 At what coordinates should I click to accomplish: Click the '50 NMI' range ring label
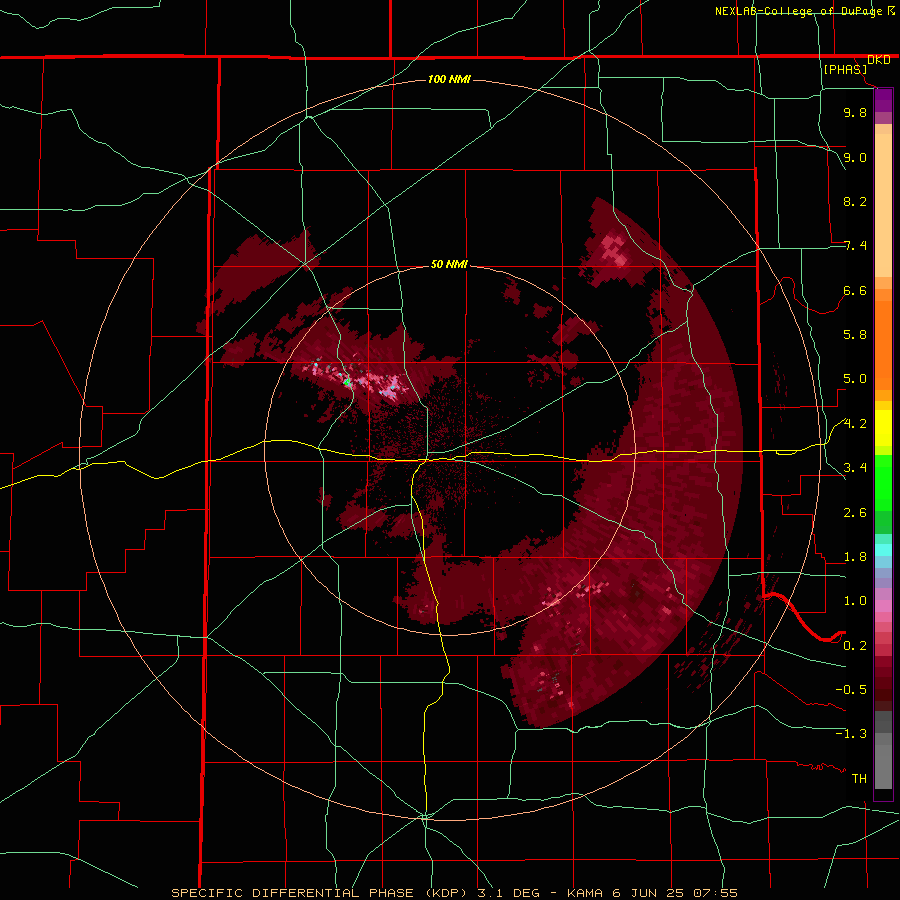coord(449,265)
